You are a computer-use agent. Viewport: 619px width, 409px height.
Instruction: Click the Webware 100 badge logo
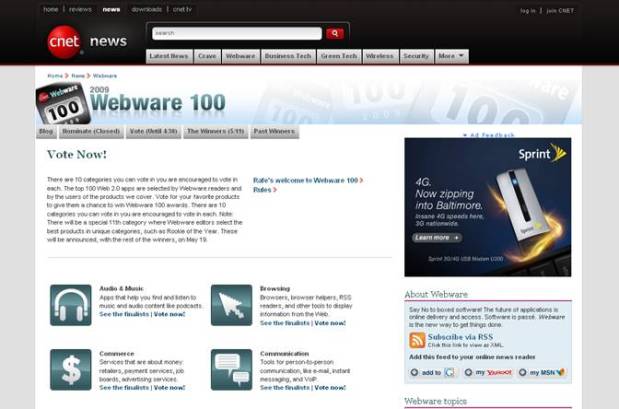63,104
